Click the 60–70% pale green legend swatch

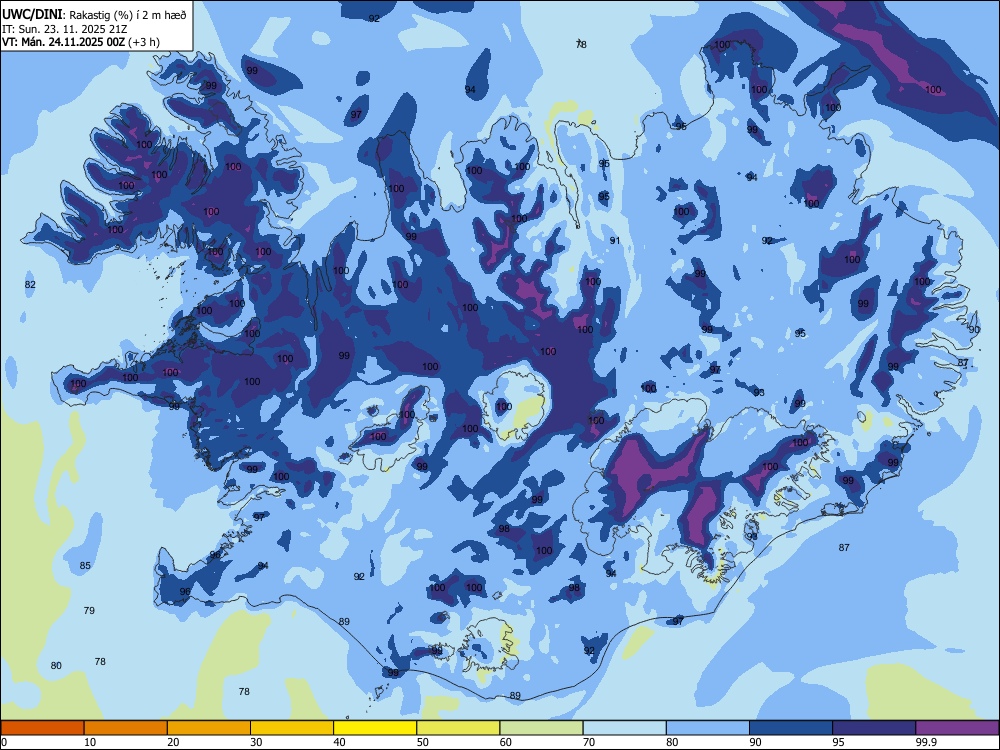pyautogui.click(x=541, y=728)
